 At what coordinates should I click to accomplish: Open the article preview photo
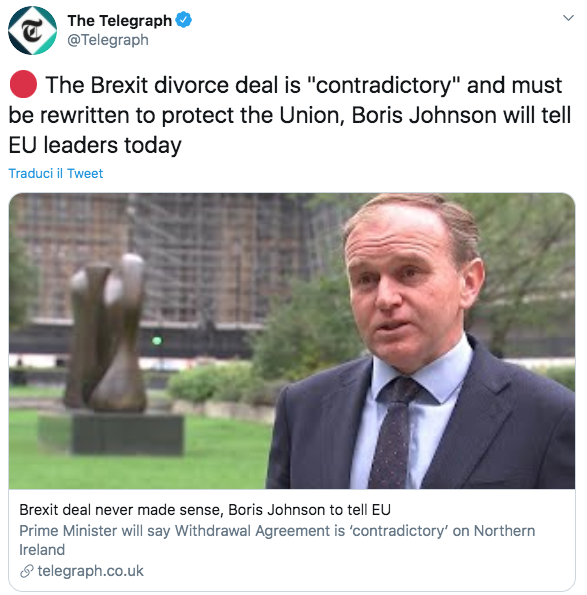(x=292, y=341)
